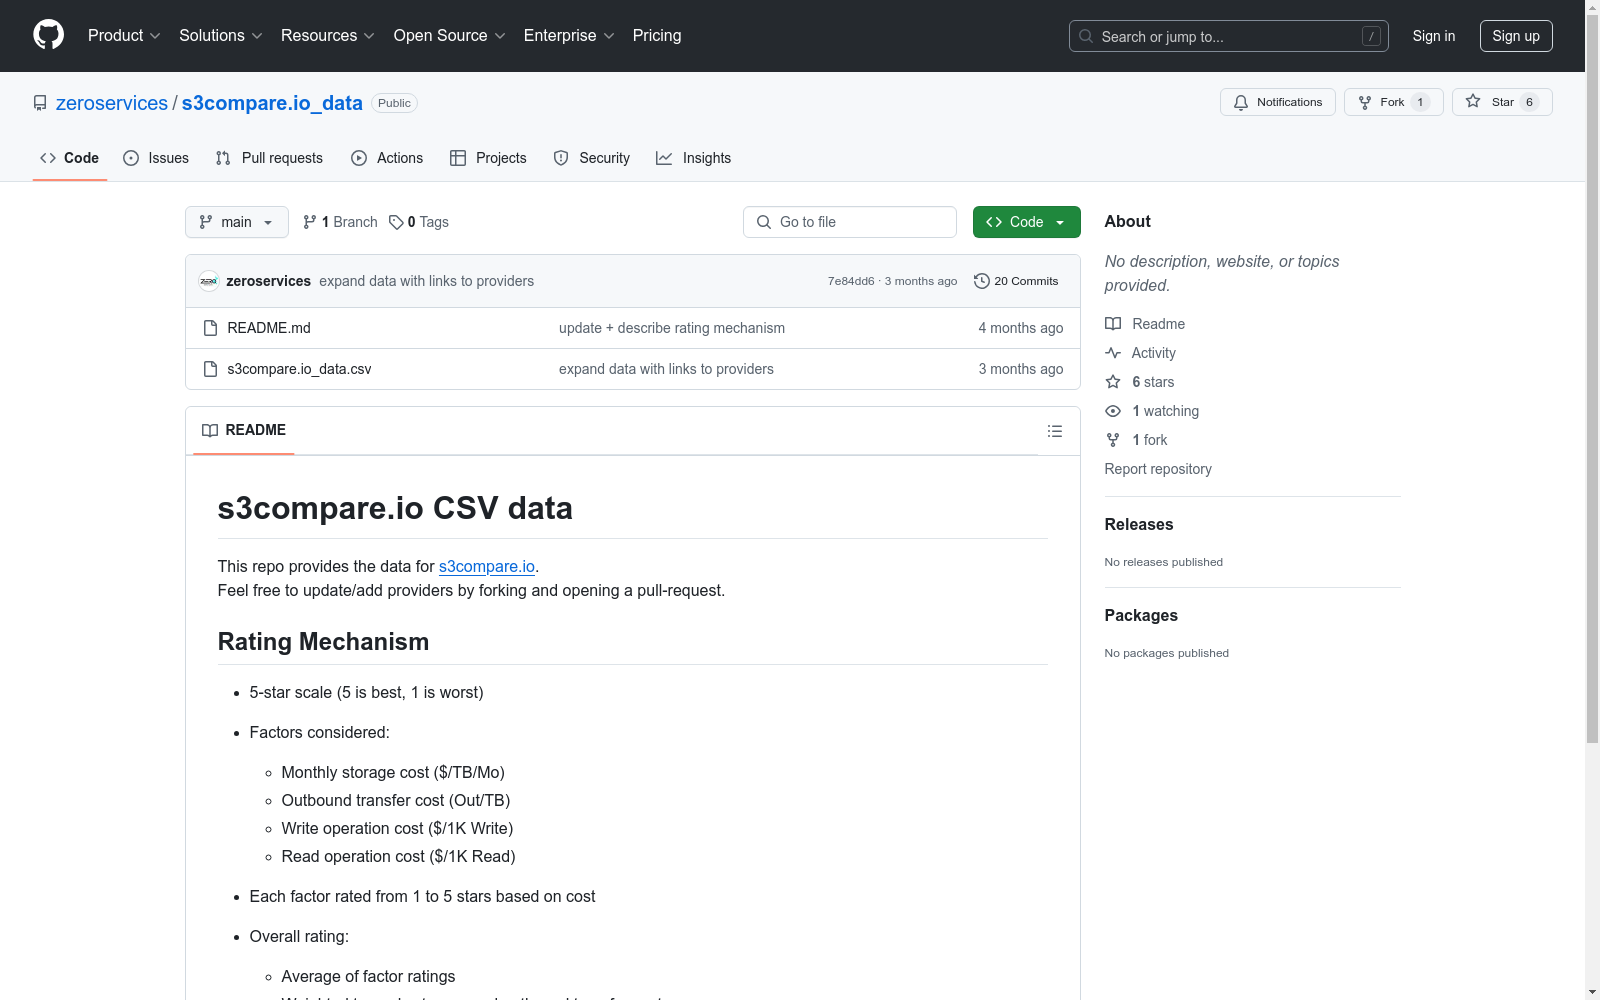Click the Go to file search field
The width and height of the screenshot is (1600, 1000).
tap(850, 222)
